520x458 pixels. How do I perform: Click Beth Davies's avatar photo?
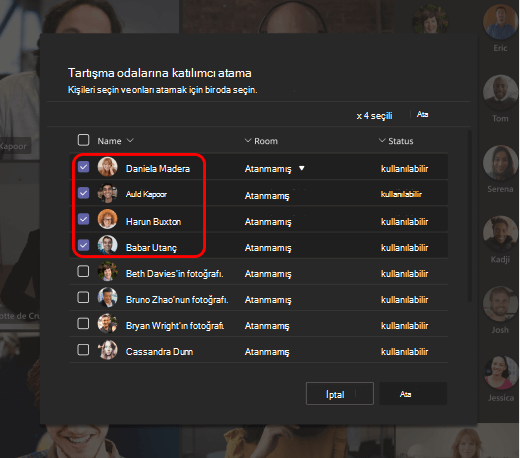[x=107, y=271]
